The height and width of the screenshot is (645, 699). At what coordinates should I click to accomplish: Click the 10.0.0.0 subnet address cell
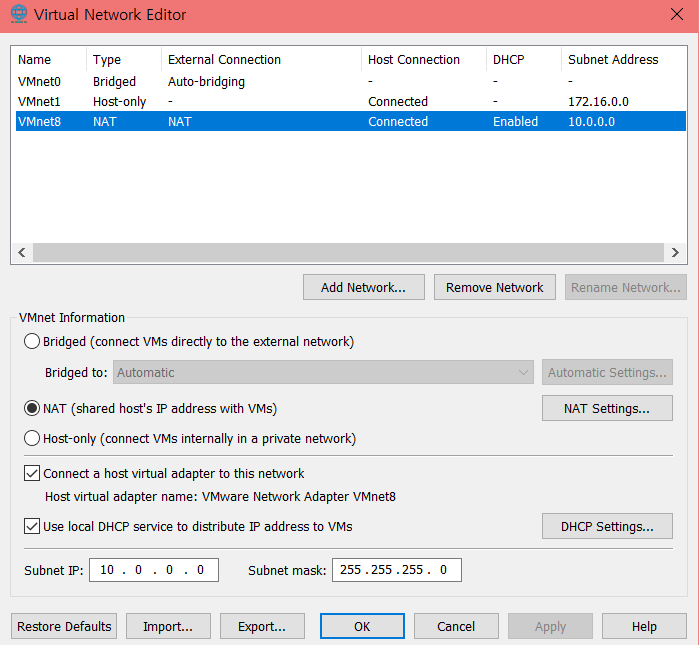point(591,121)
